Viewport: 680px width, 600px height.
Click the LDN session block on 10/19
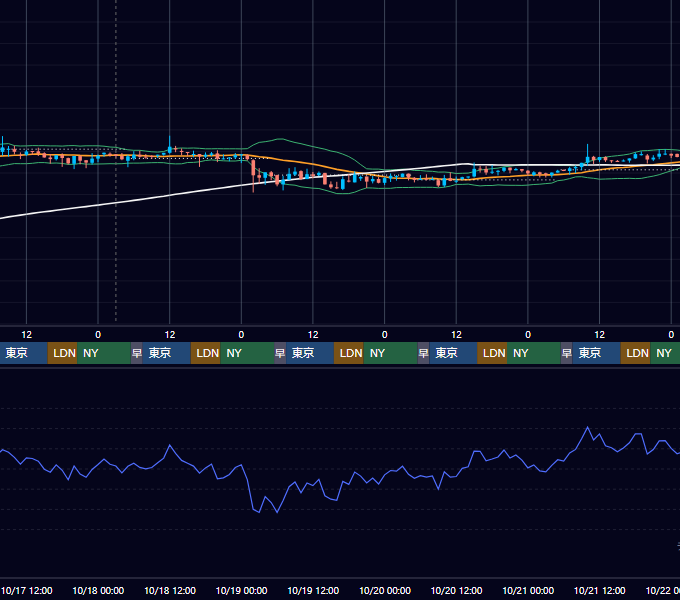click(349, 353)
